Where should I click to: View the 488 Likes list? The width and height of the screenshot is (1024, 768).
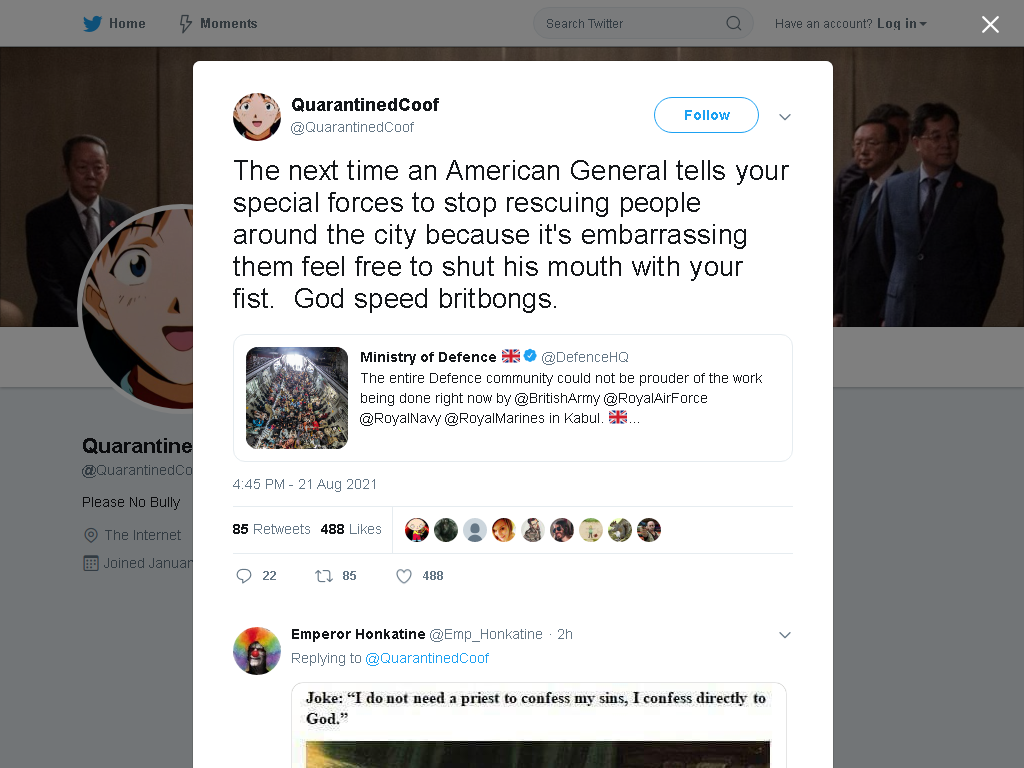coord(351,529)
